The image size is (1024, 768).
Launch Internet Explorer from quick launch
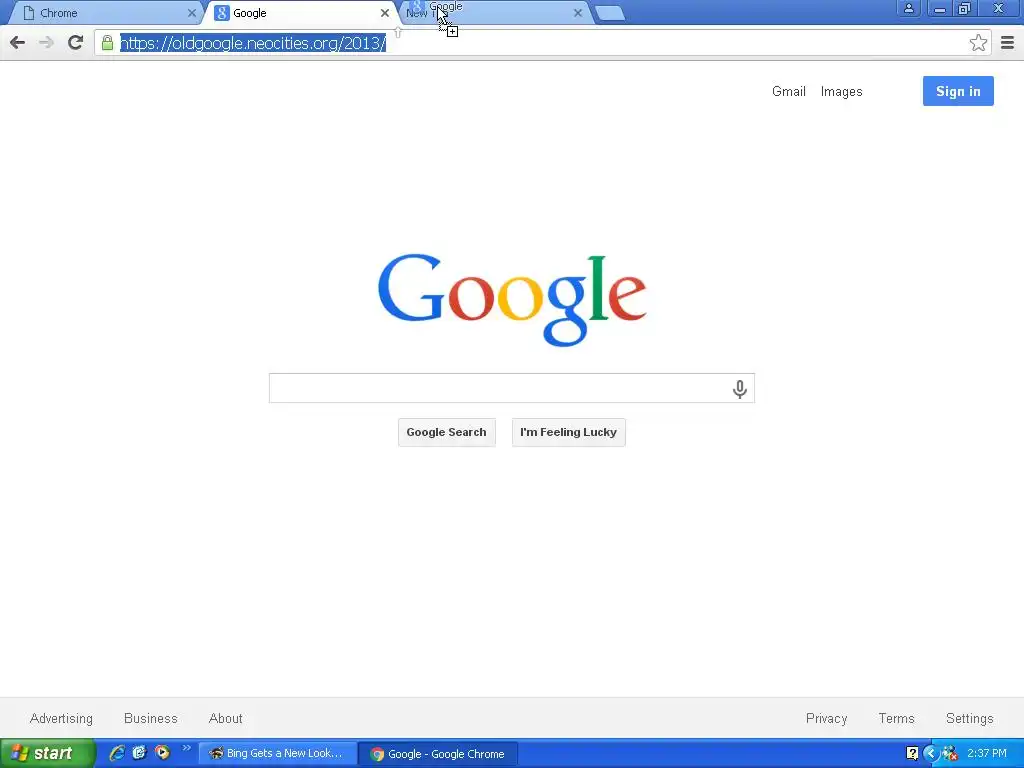117,753
